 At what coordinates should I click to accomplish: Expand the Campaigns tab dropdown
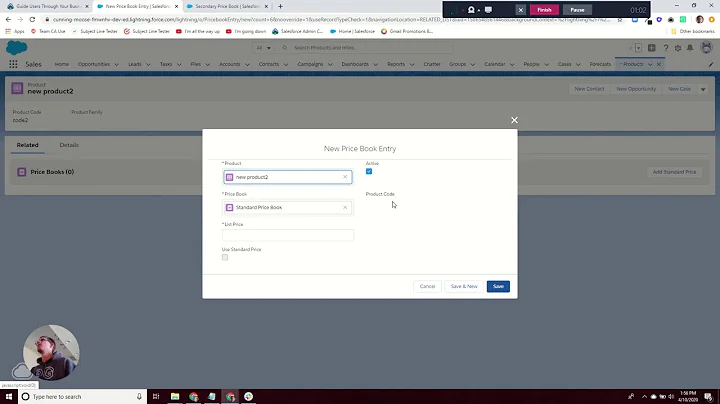tap(330, 64)
